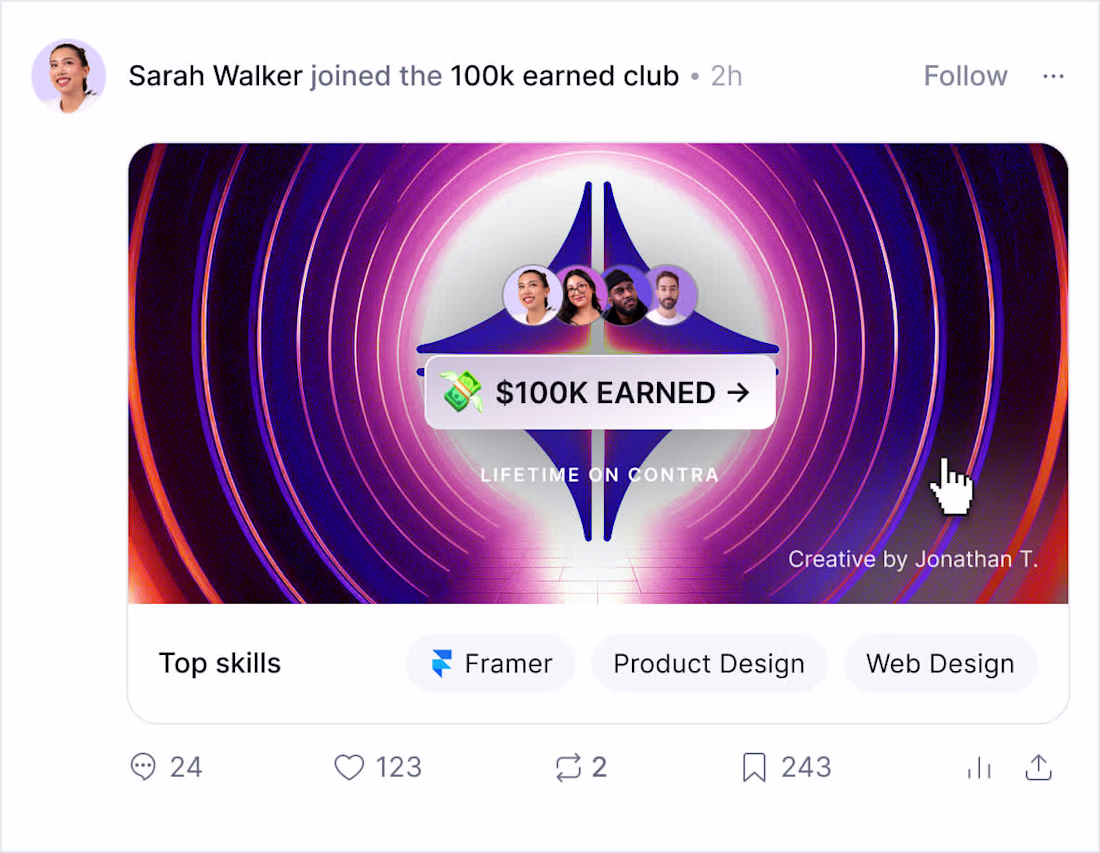Follow Sarah Walker
Viewport: 1100px width, 853px height.
tap(965, 76)
